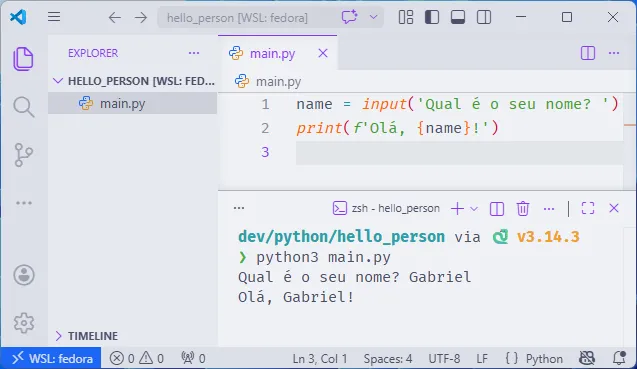This screenshot has width=637, height=369.
Task: Click the editor overview ruler scrollbar
Action: tap(629, 140)
